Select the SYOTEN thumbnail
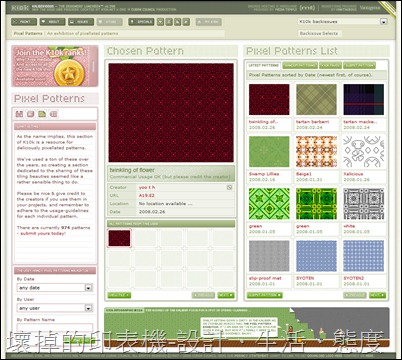The height and width of the screenshot is (360, 402). (316, 256)
